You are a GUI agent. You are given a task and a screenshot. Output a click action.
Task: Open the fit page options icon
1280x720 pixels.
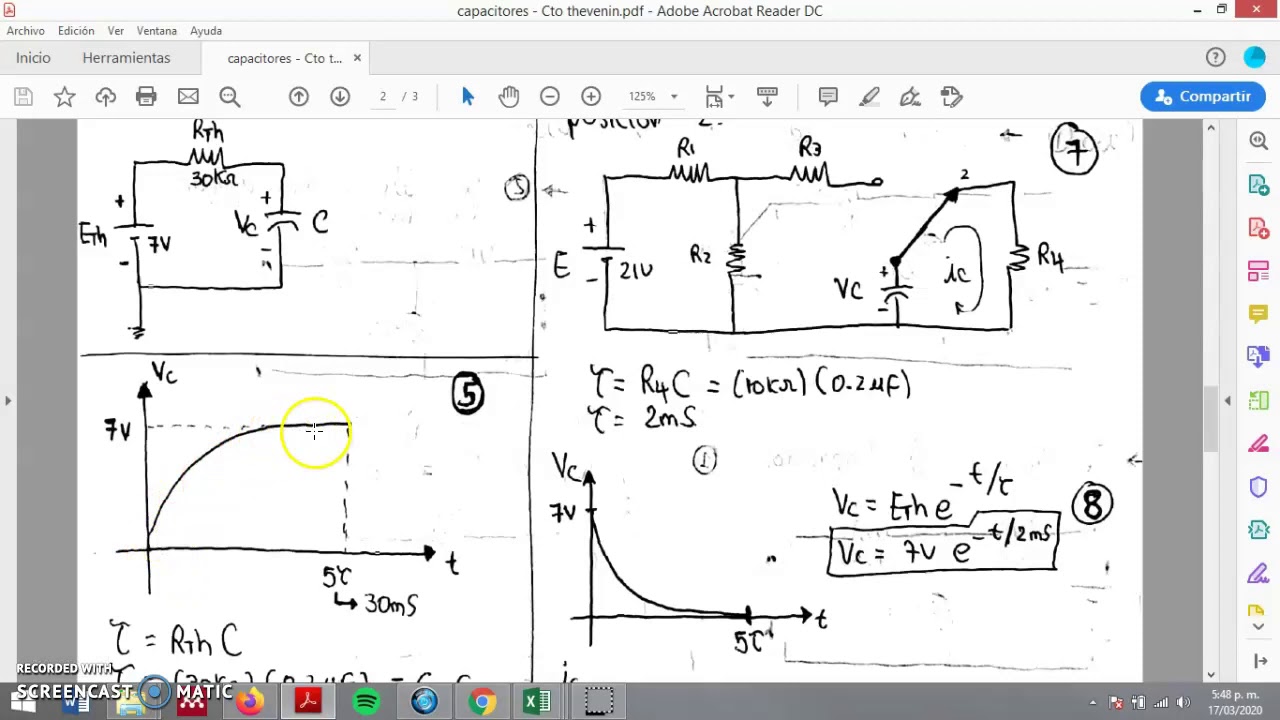[x=719, y=96]
